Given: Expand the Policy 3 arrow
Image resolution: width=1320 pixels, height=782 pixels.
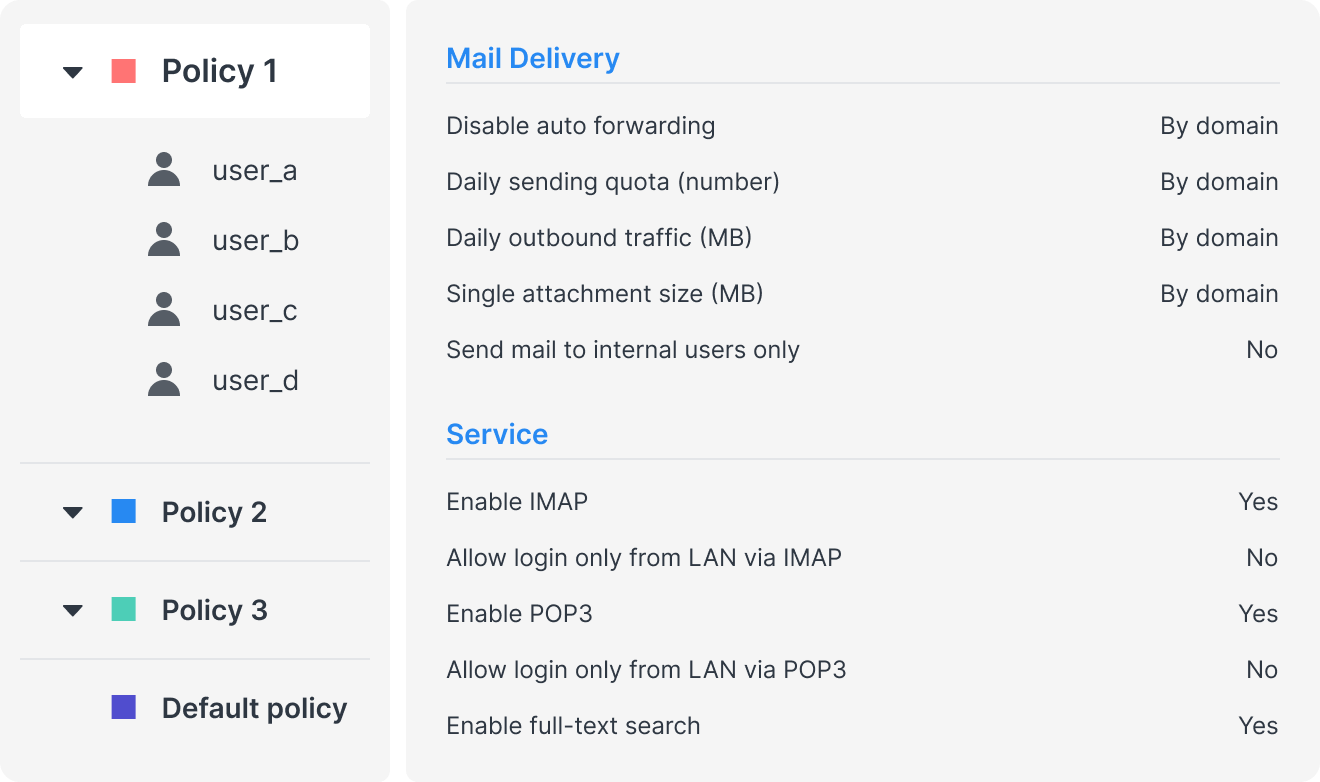Looking at the screenshot, I should pyautogui.click(x=73, y=611).
